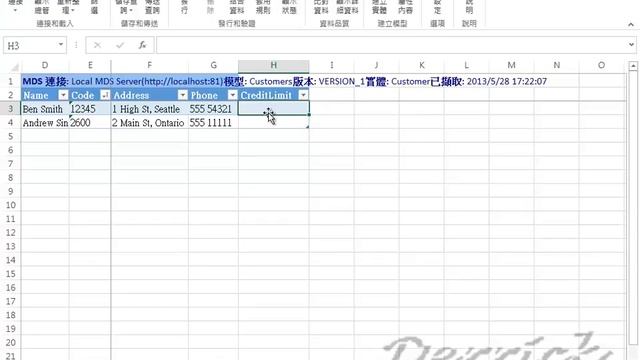Select column F header
This screenshot has width=640, height=360.
pos(149,65)
